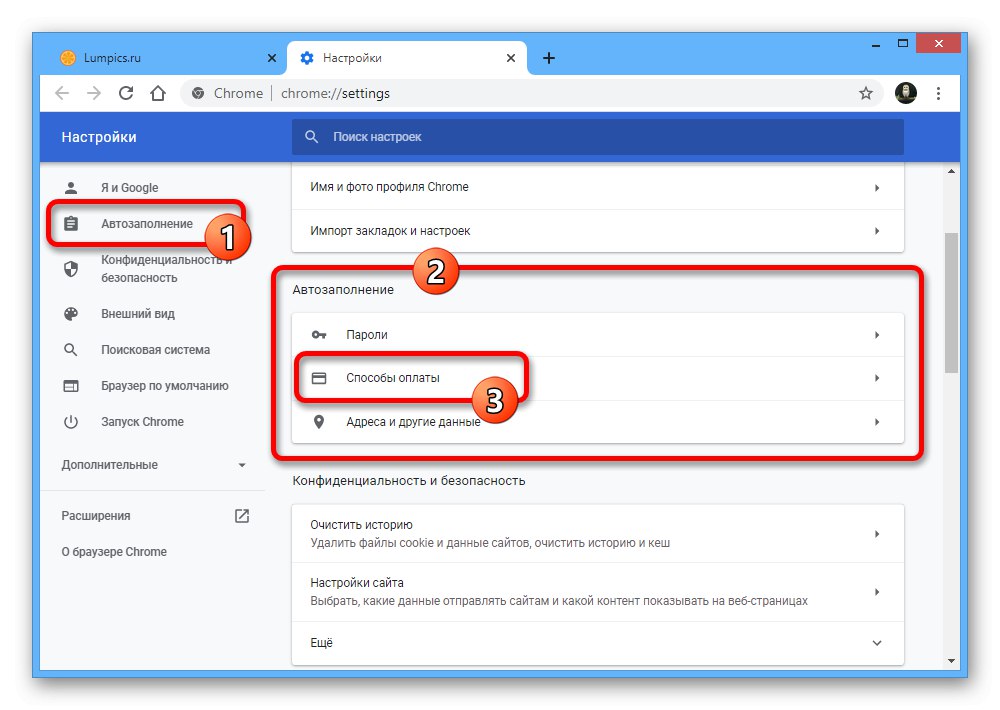Open Chrome's three-dot menu
This screenshot has height=710, width=1000.
click(x=938, y=92)
